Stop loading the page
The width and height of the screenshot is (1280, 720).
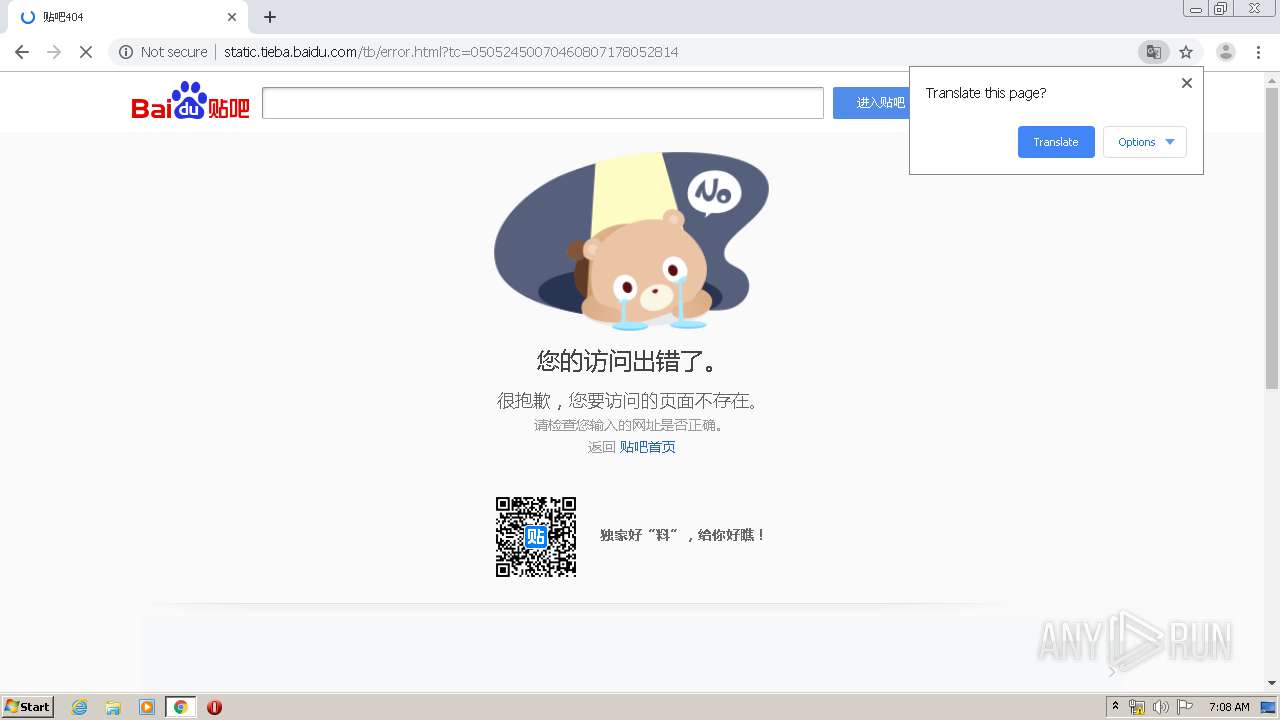coord(86,52)
